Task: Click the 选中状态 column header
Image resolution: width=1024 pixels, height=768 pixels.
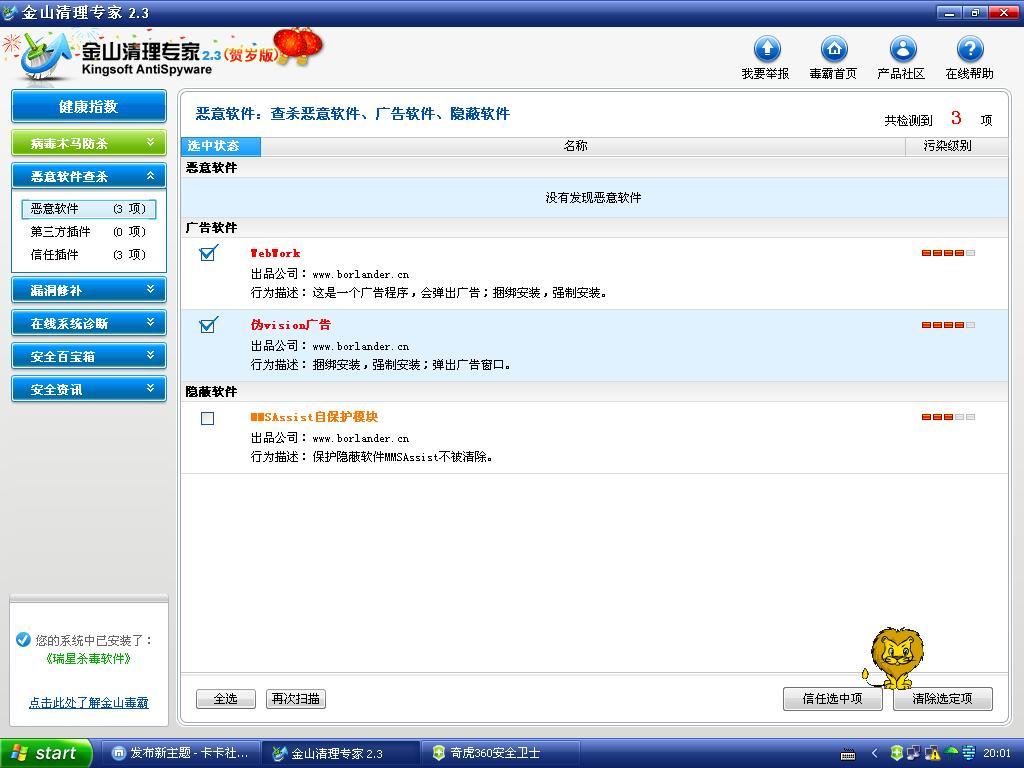Action: [221, 146]
